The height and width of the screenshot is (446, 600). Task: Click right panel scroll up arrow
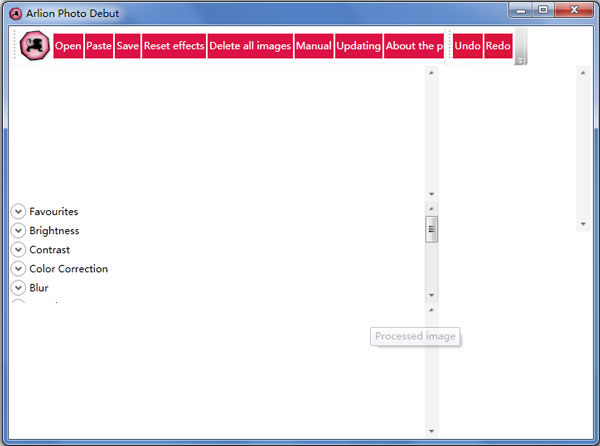pyautogui.click(x=583, y=72)
